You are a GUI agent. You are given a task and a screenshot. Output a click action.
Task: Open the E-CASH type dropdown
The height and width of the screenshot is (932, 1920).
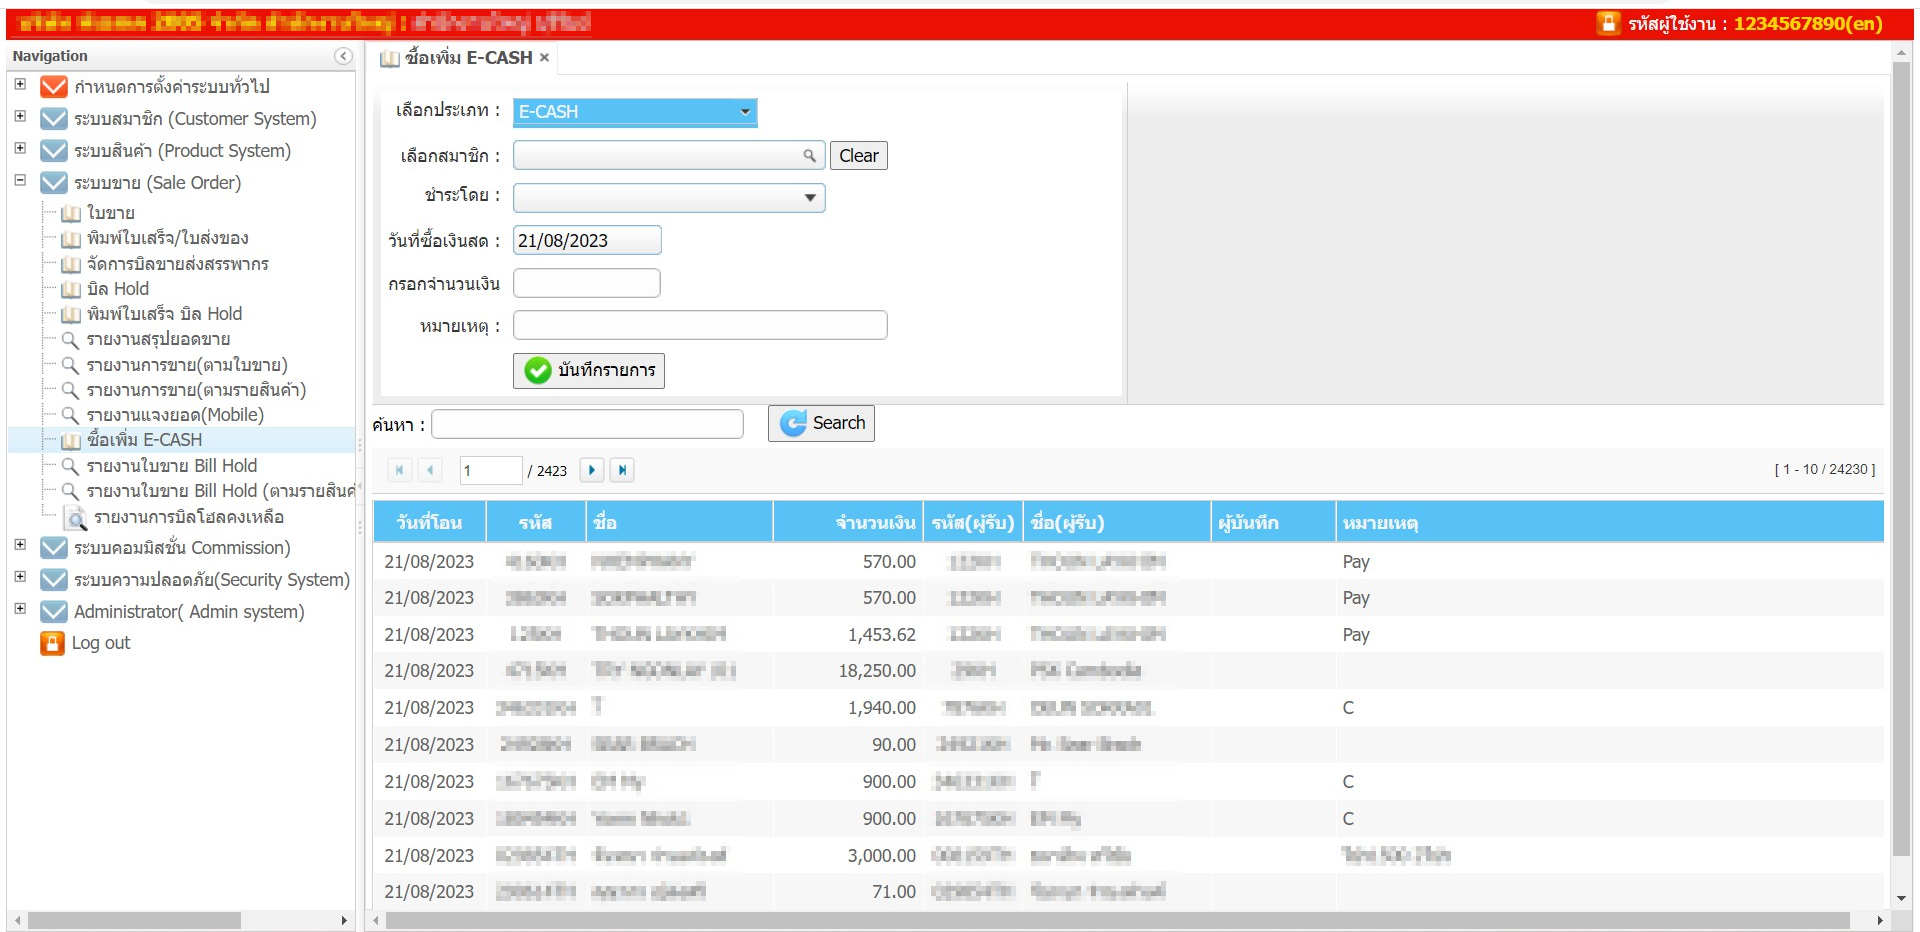(x=745, y=112)
